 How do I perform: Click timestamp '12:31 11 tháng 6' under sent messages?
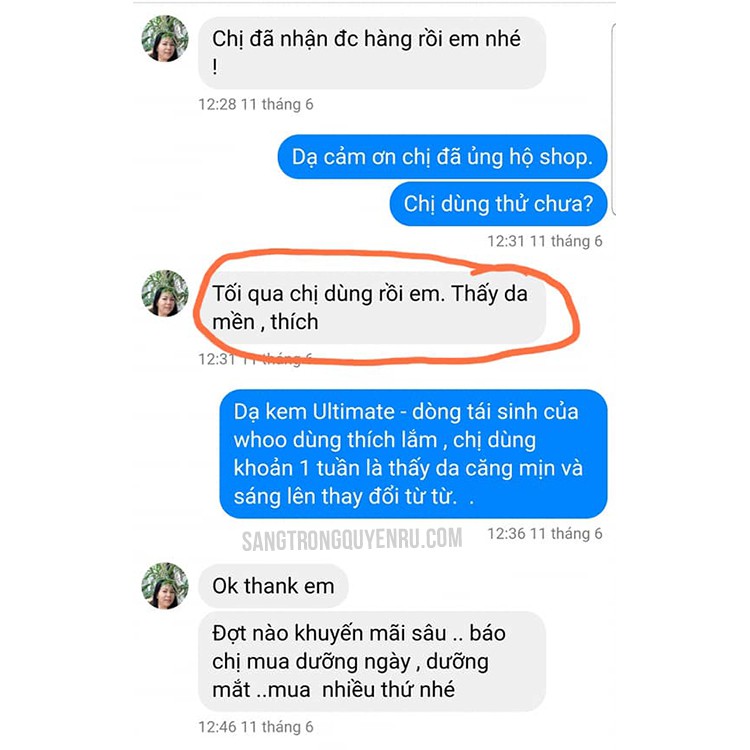[545, 241]
